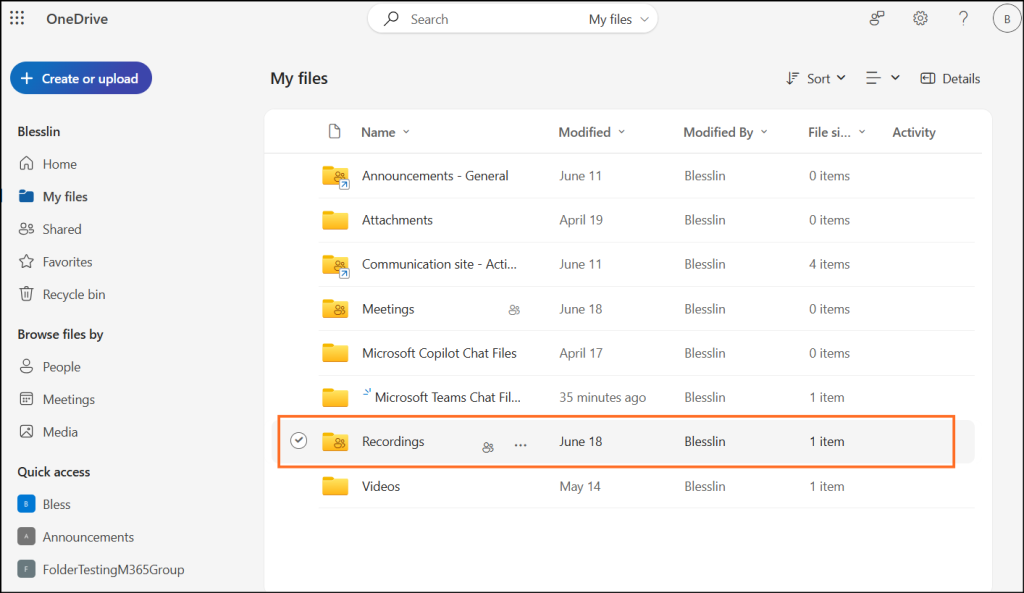Click the Shared people icon in sidebar

26,229
